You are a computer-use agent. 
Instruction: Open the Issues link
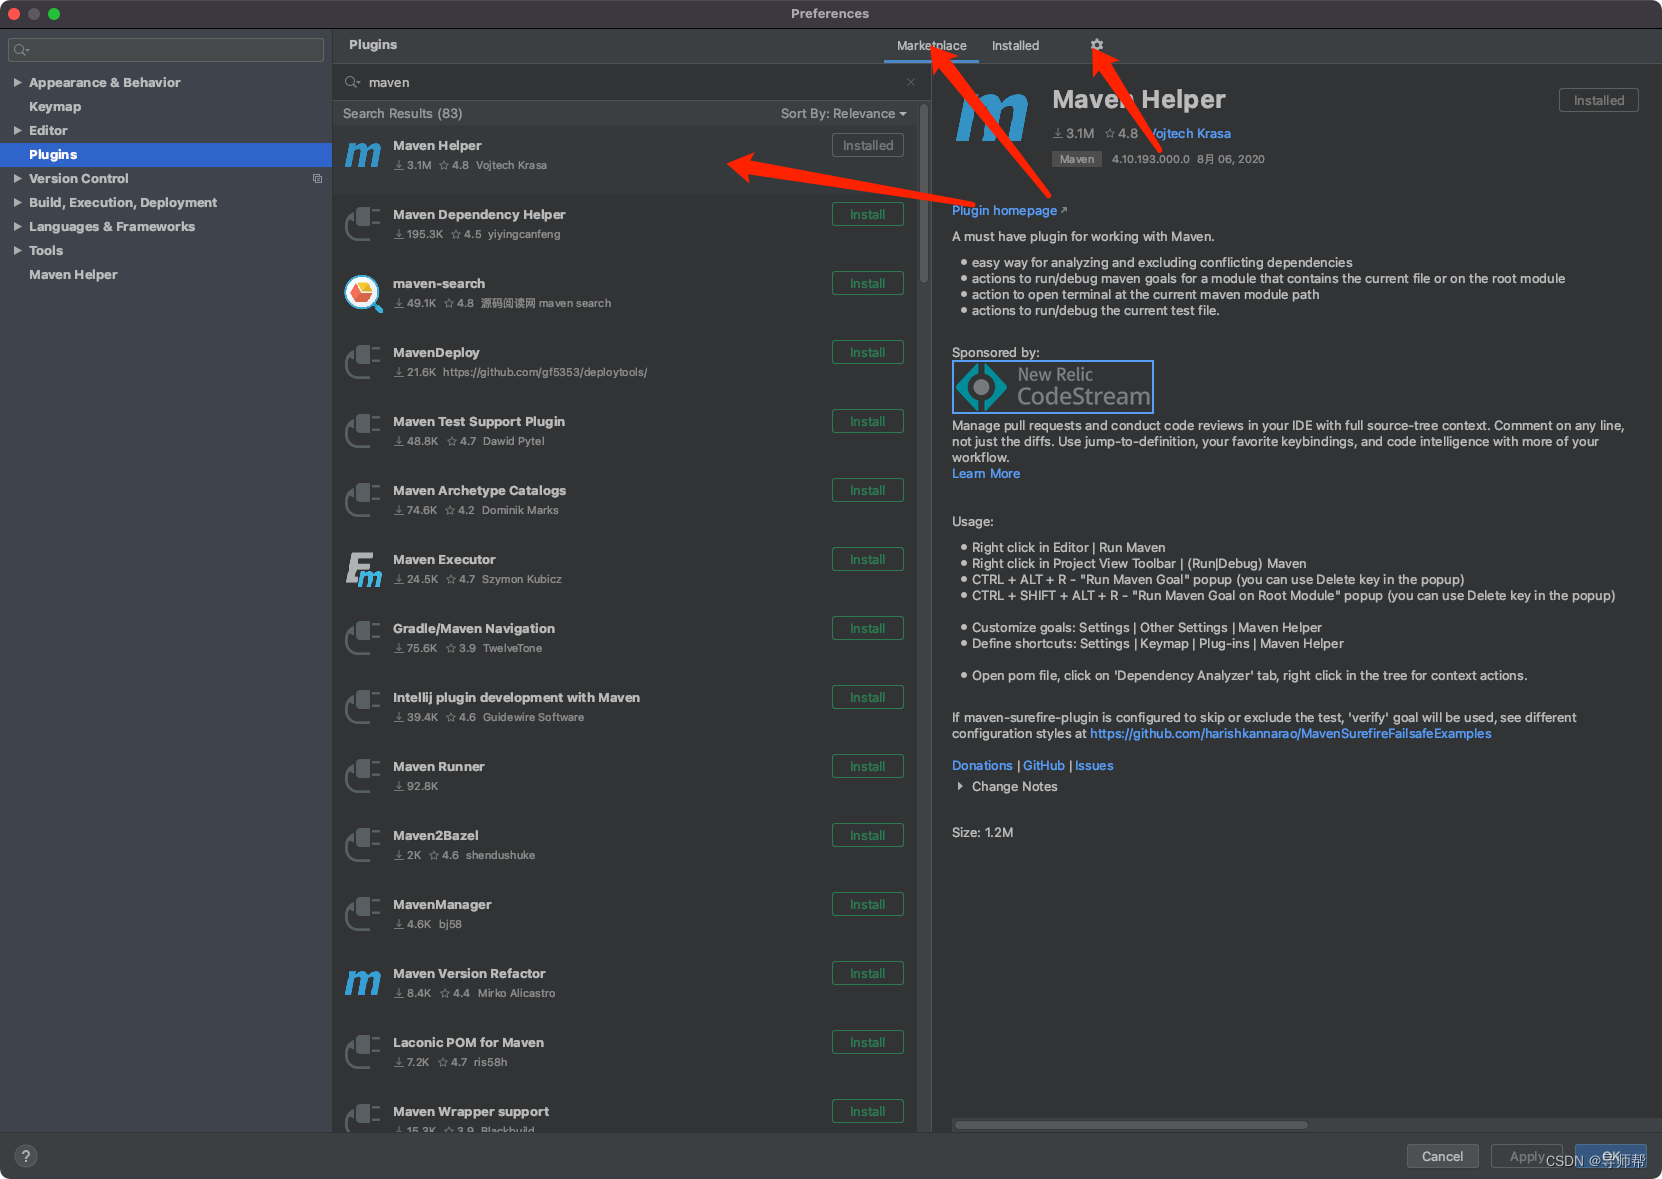coord(1094,765)
